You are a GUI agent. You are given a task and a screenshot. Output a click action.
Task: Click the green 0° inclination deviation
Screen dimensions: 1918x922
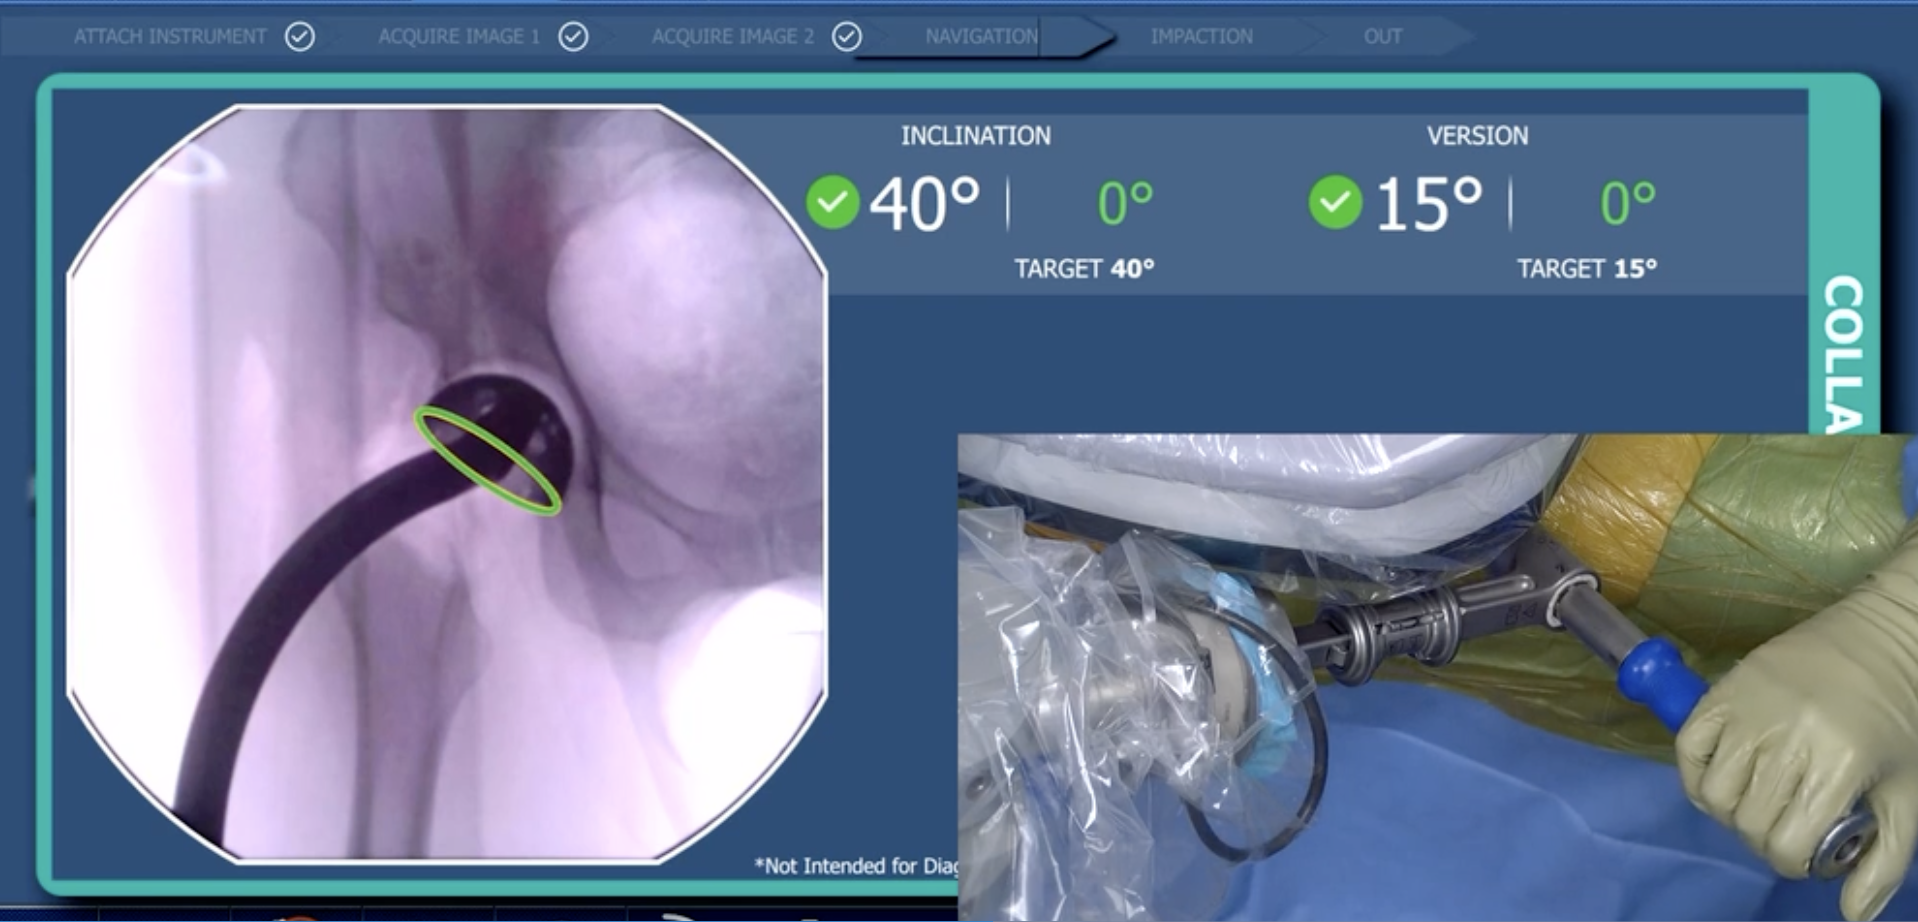pyautogui.click(x=1125, y=204)
